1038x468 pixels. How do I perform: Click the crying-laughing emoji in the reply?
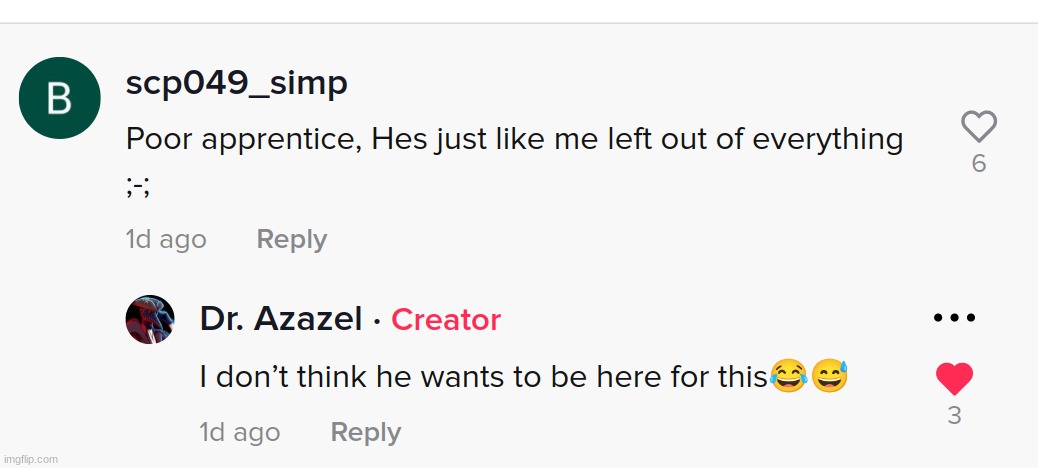(789, 377)
